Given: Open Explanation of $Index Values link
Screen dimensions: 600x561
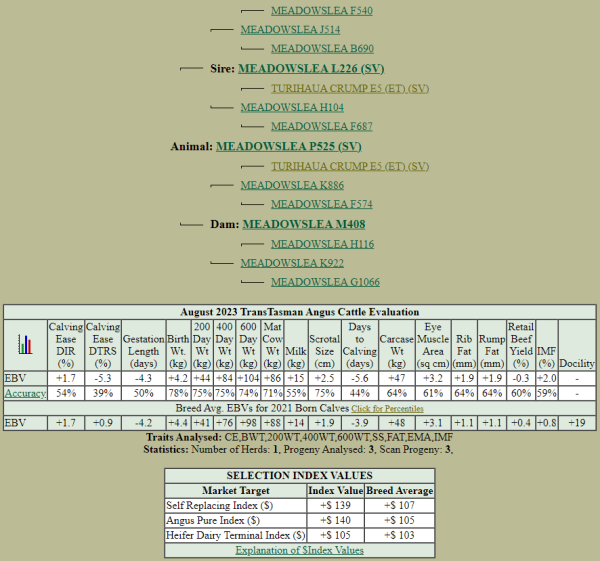Looking at the screenshot, I should click(x=300, y=550).
